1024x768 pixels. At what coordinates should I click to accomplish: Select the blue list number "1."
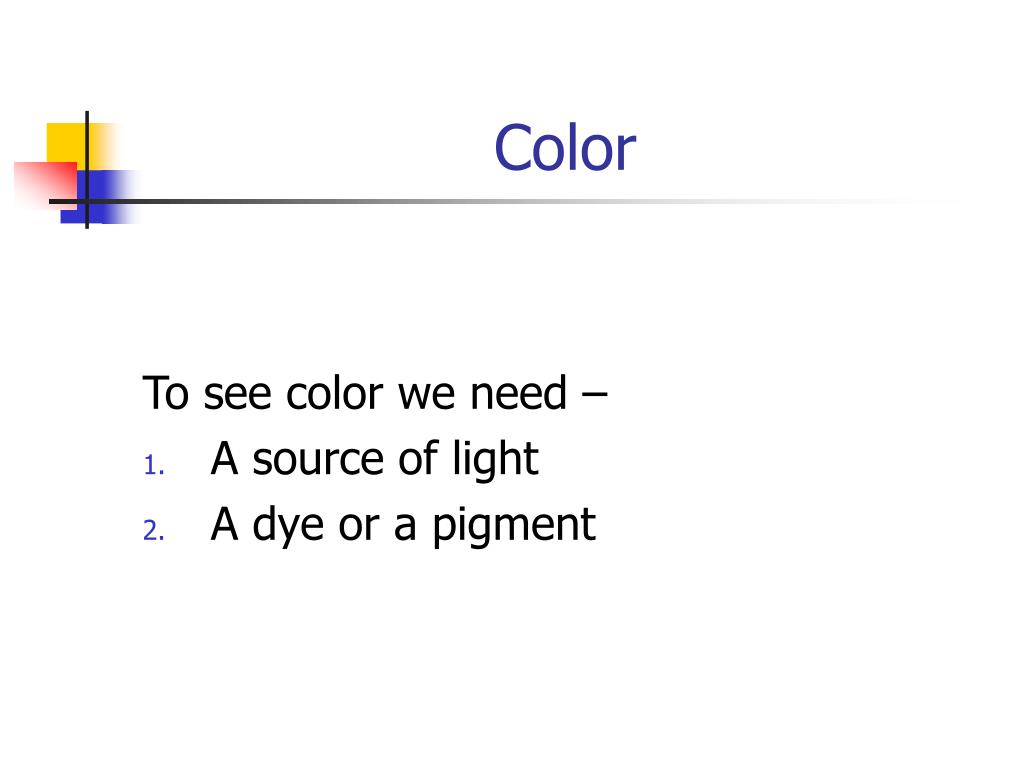pyautogui.click(x=153, y=466)
